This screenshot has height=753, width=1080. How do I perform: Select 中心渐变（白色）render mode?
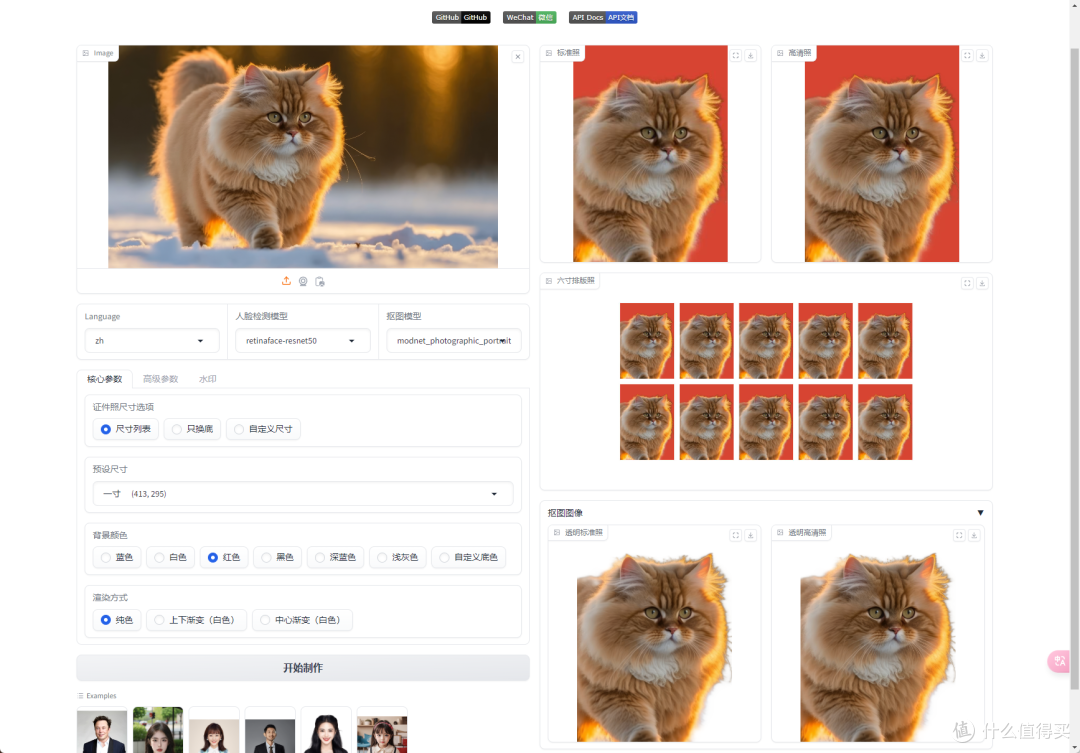pos(302,620)
